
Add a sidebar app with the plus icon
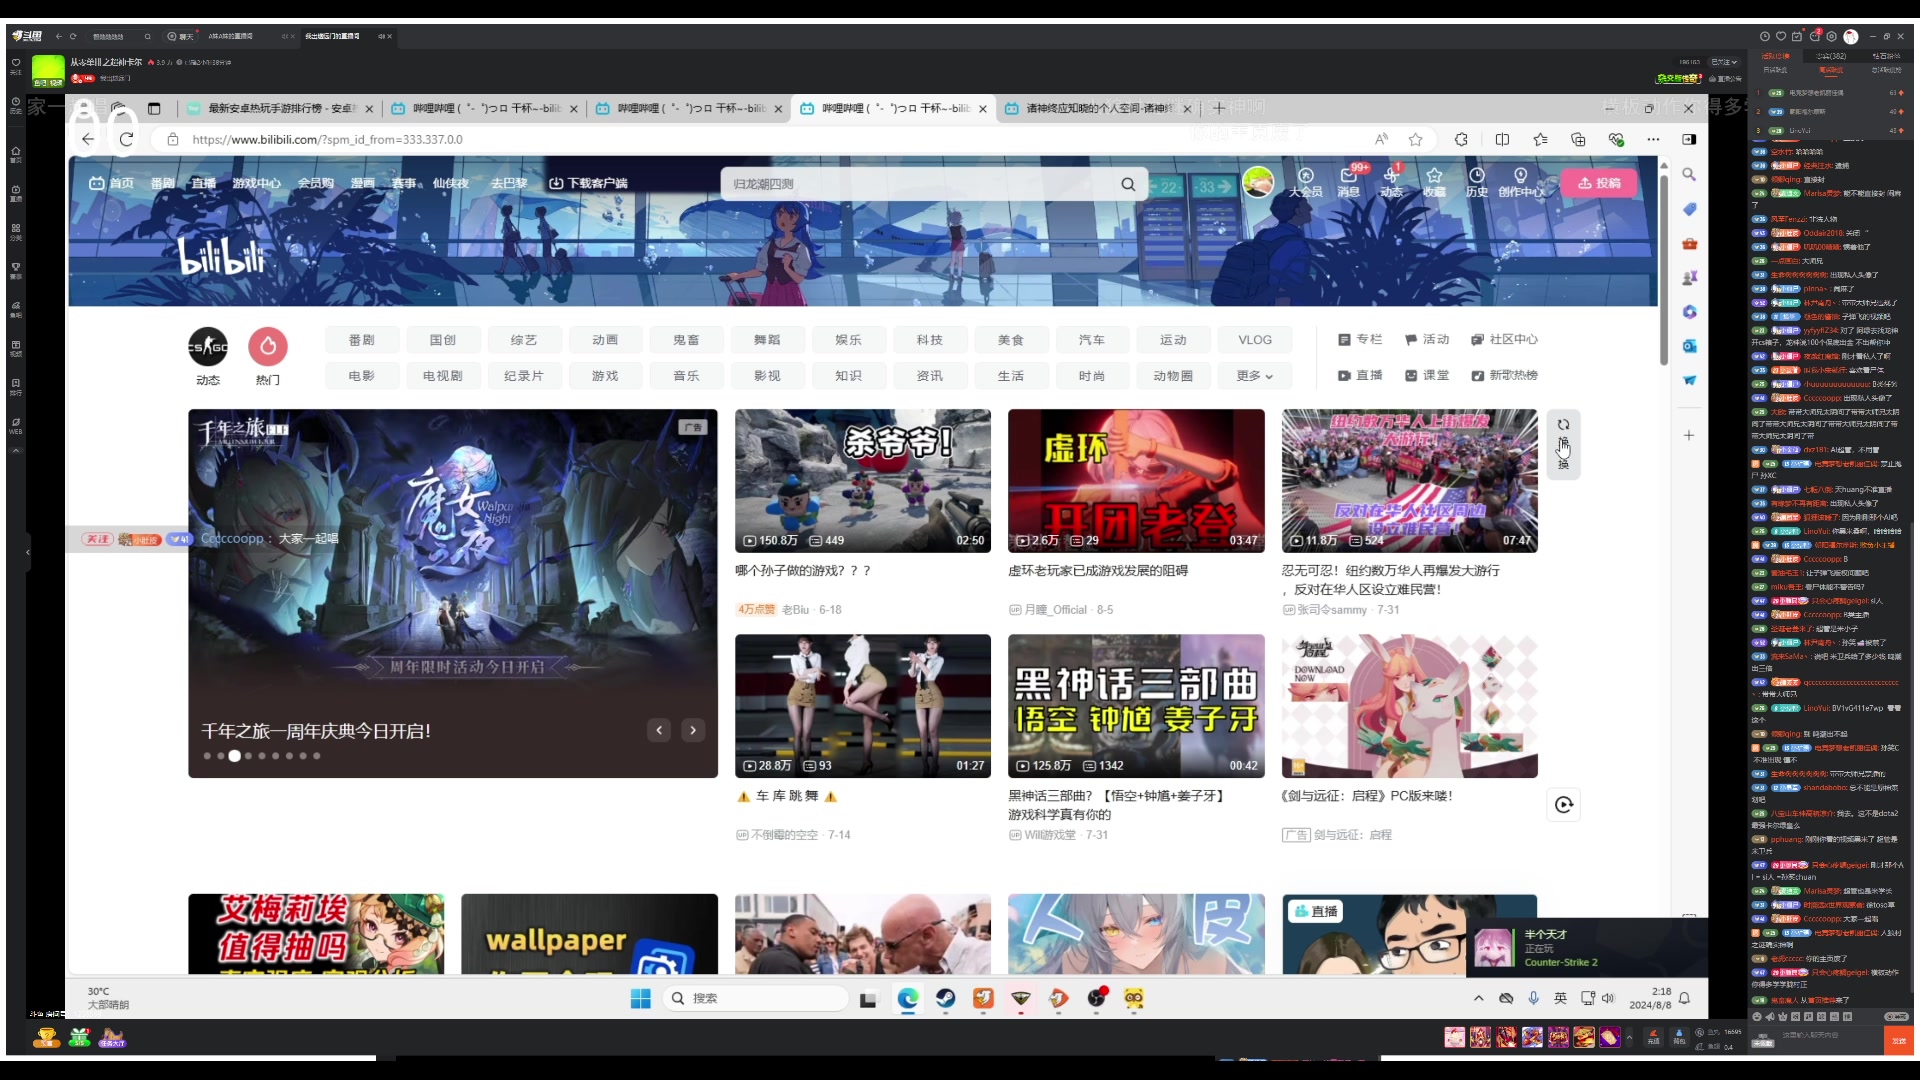pyautogui.click(x=1689, y=435)
